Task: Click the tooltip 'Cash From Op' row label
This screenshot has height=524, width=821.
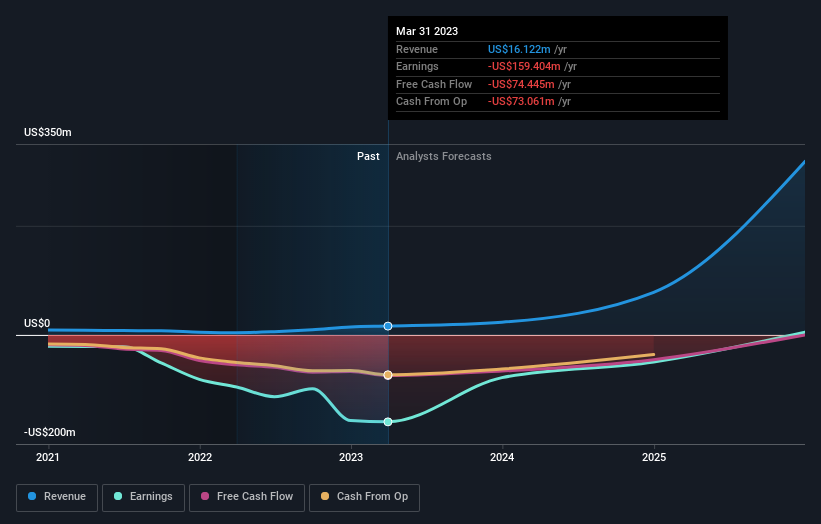Action: 431,102
